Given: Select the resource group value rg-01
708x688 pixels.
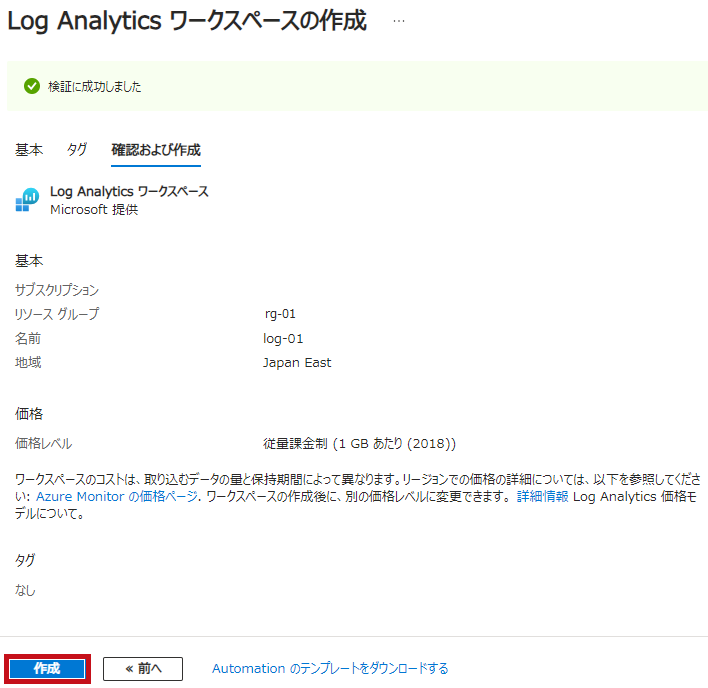Looking at the screenshot, I should [x=280, y=314].
